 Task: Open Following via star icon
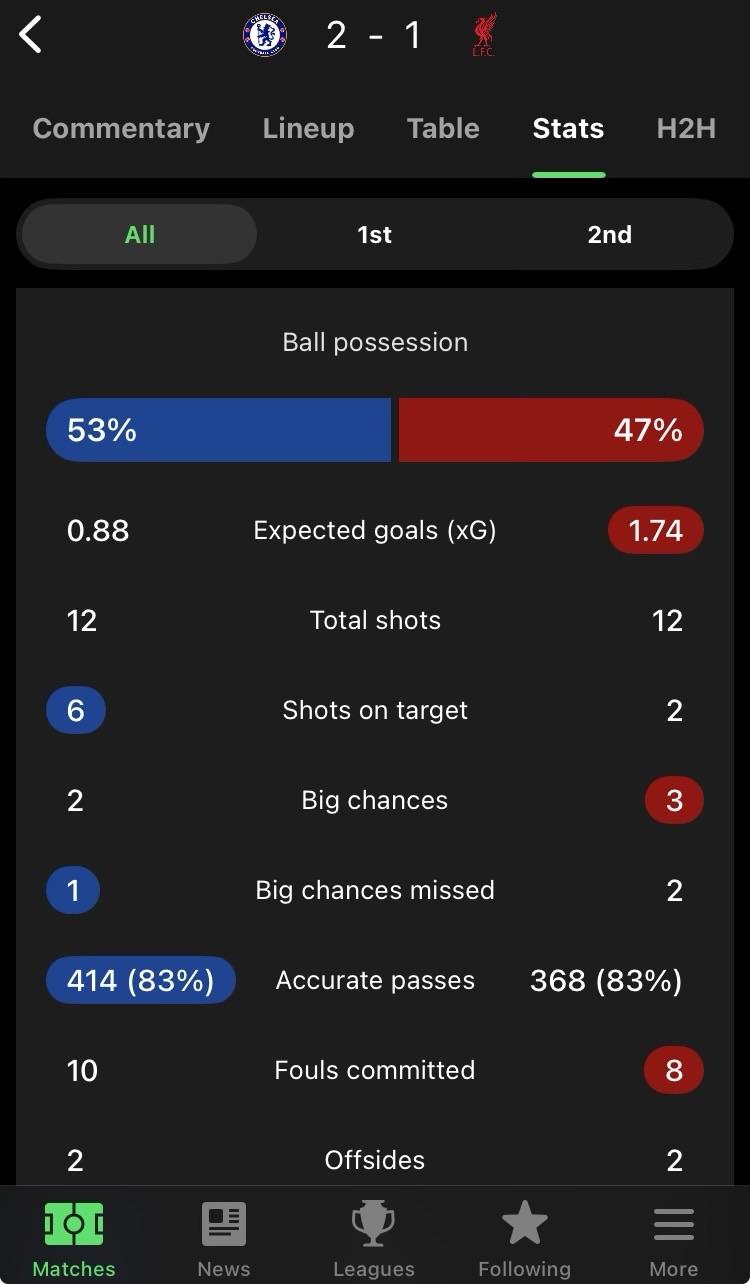point(524,1224)
